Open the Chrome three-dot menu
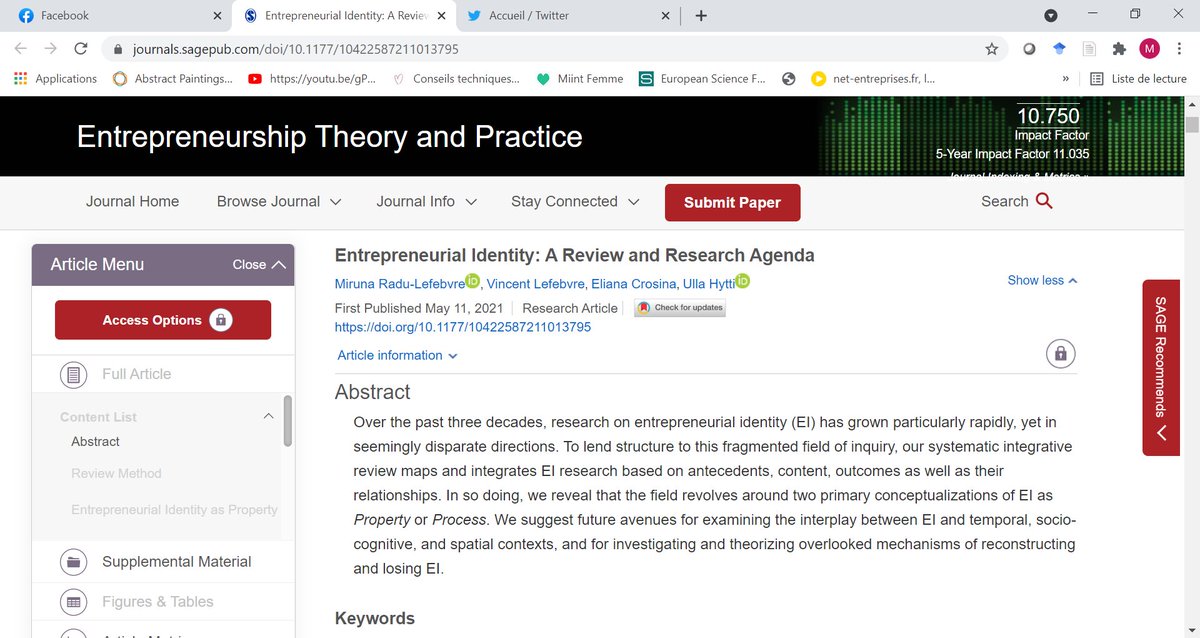Screen dimensions: 1200x638 tap(1179, 48)
